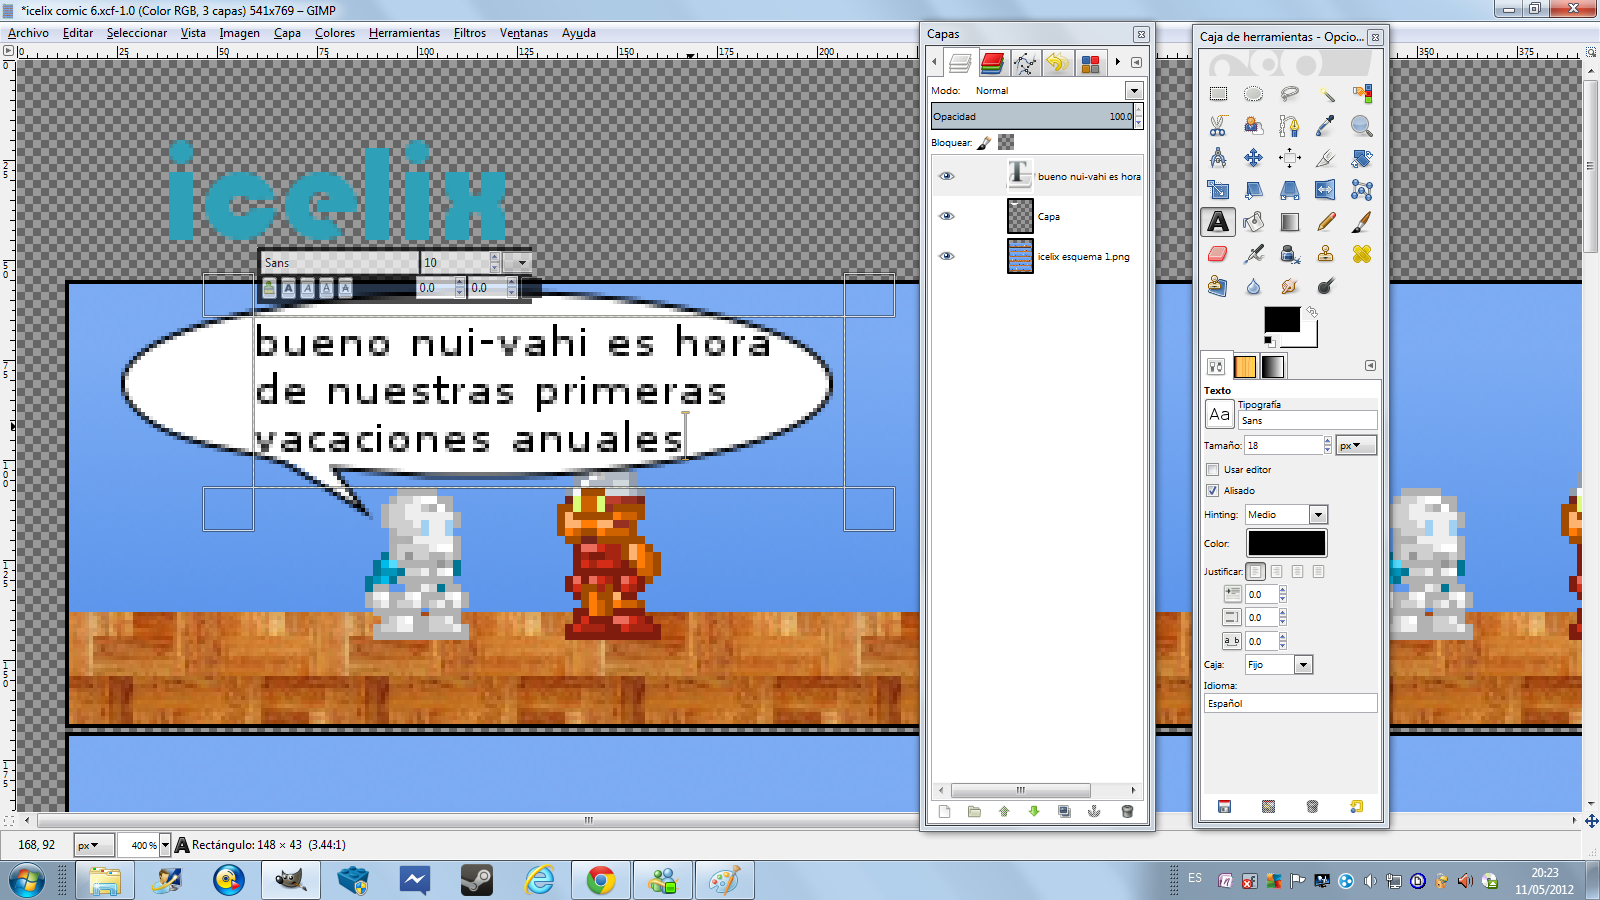Open a new layer with the new layer icon
This screenshot has width=1600, height=900.
[944, 812]
